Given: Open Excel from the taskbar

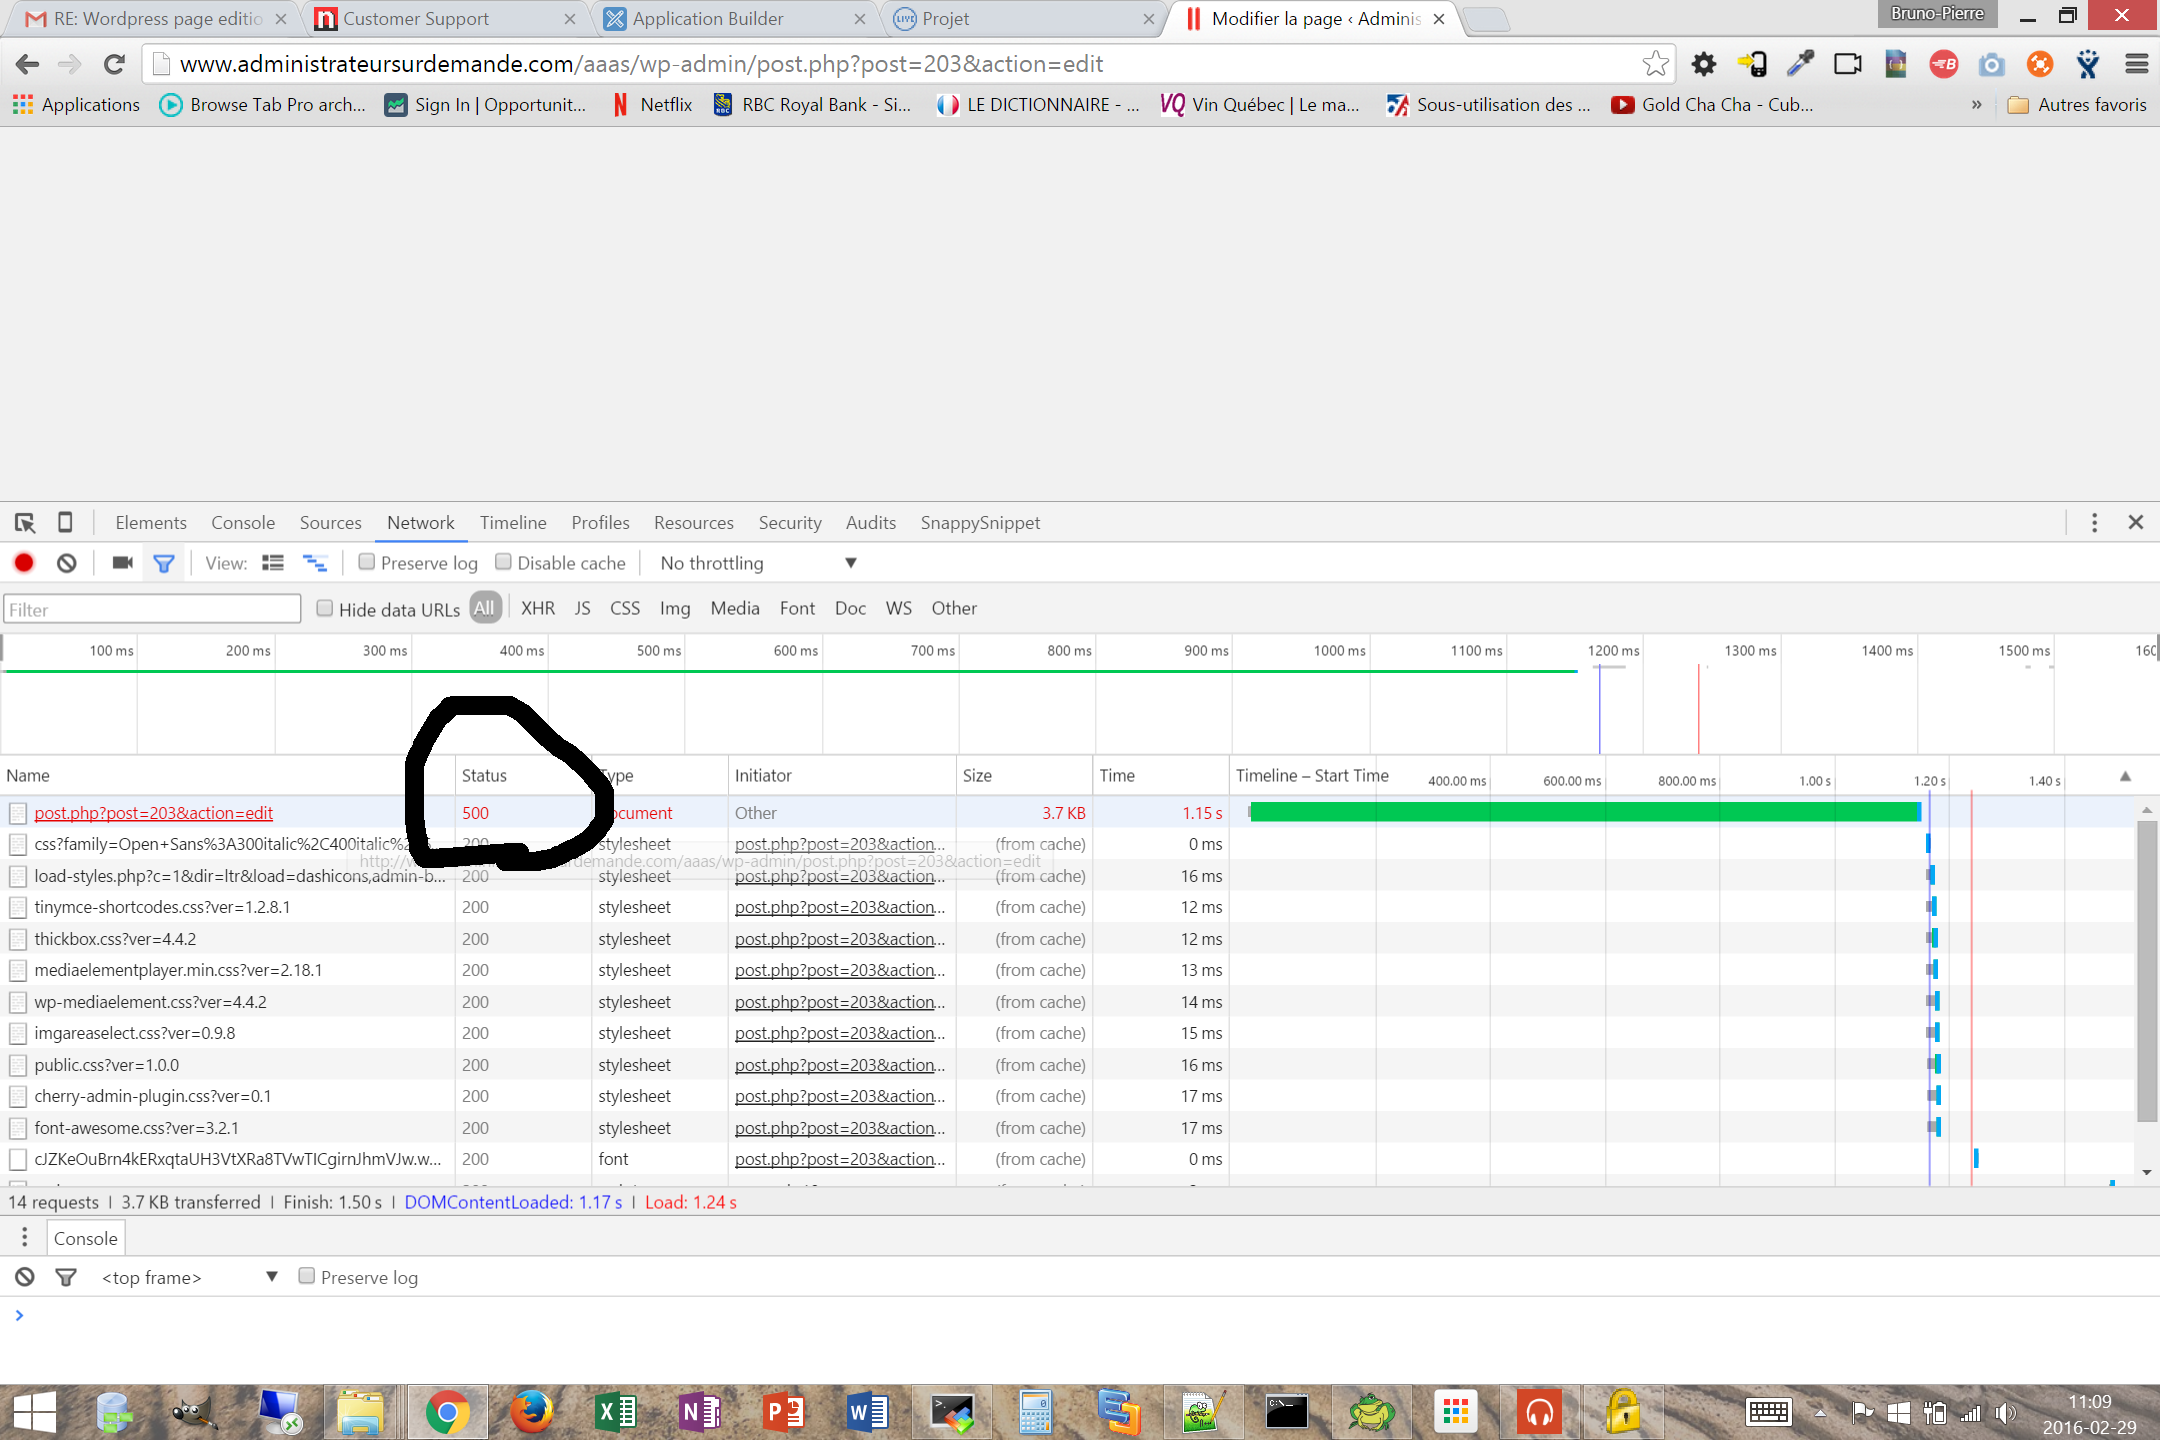Looking at the screenshot, I should [615, 1412].
